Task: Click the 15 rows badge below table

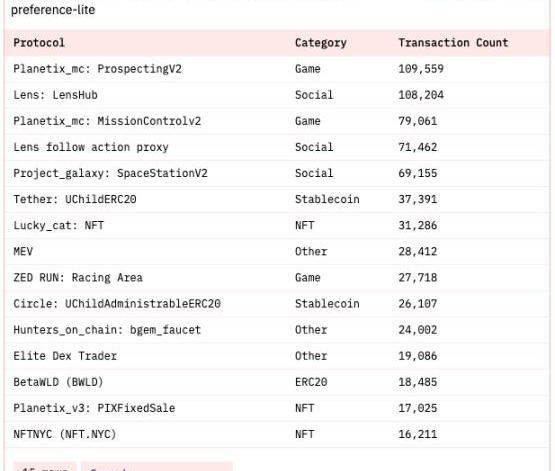Action: point(45,467)
